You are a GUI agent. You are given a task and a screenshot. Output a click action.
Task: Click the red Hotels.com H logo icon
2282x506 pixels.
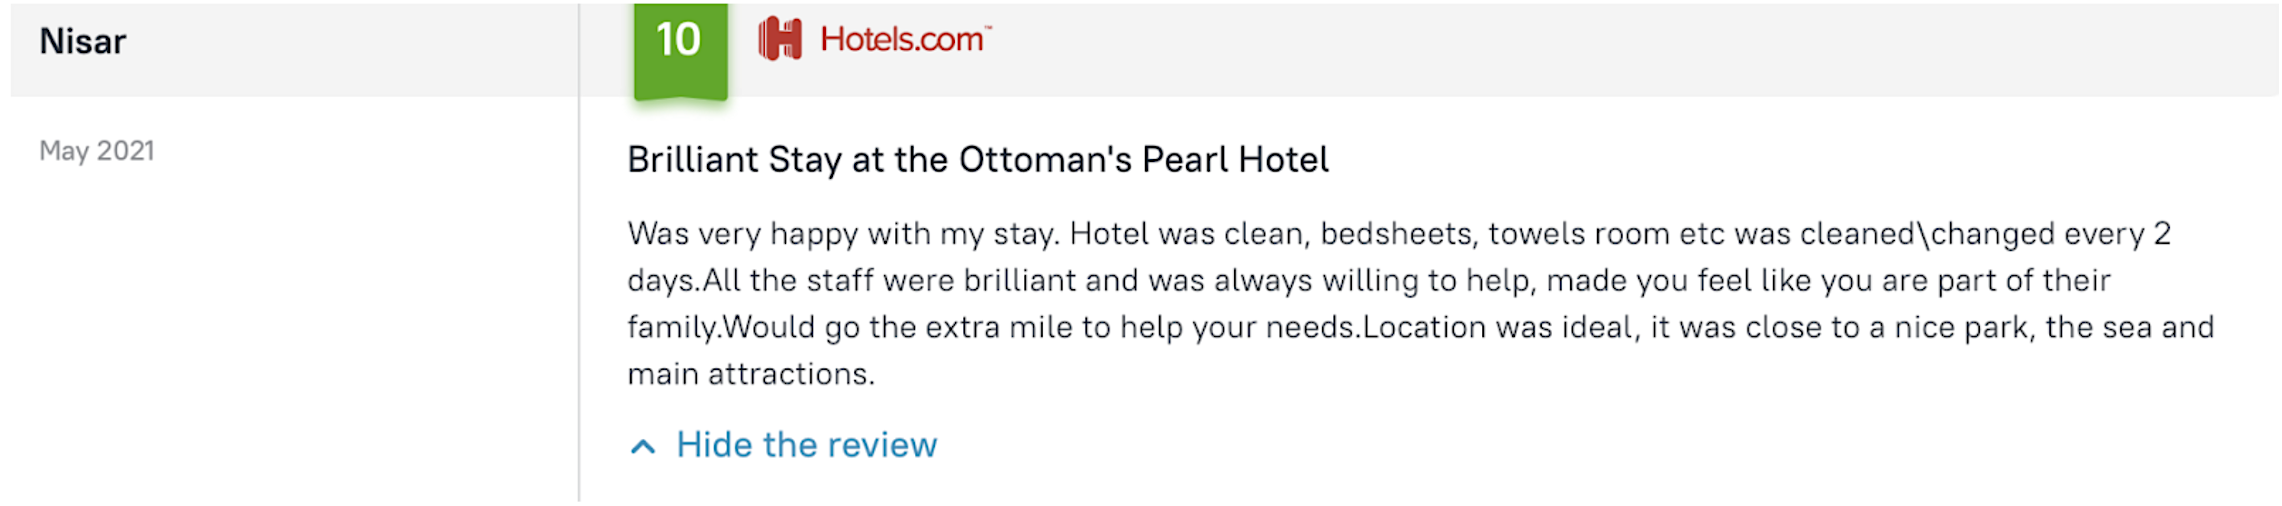click(x=780, y=40)
